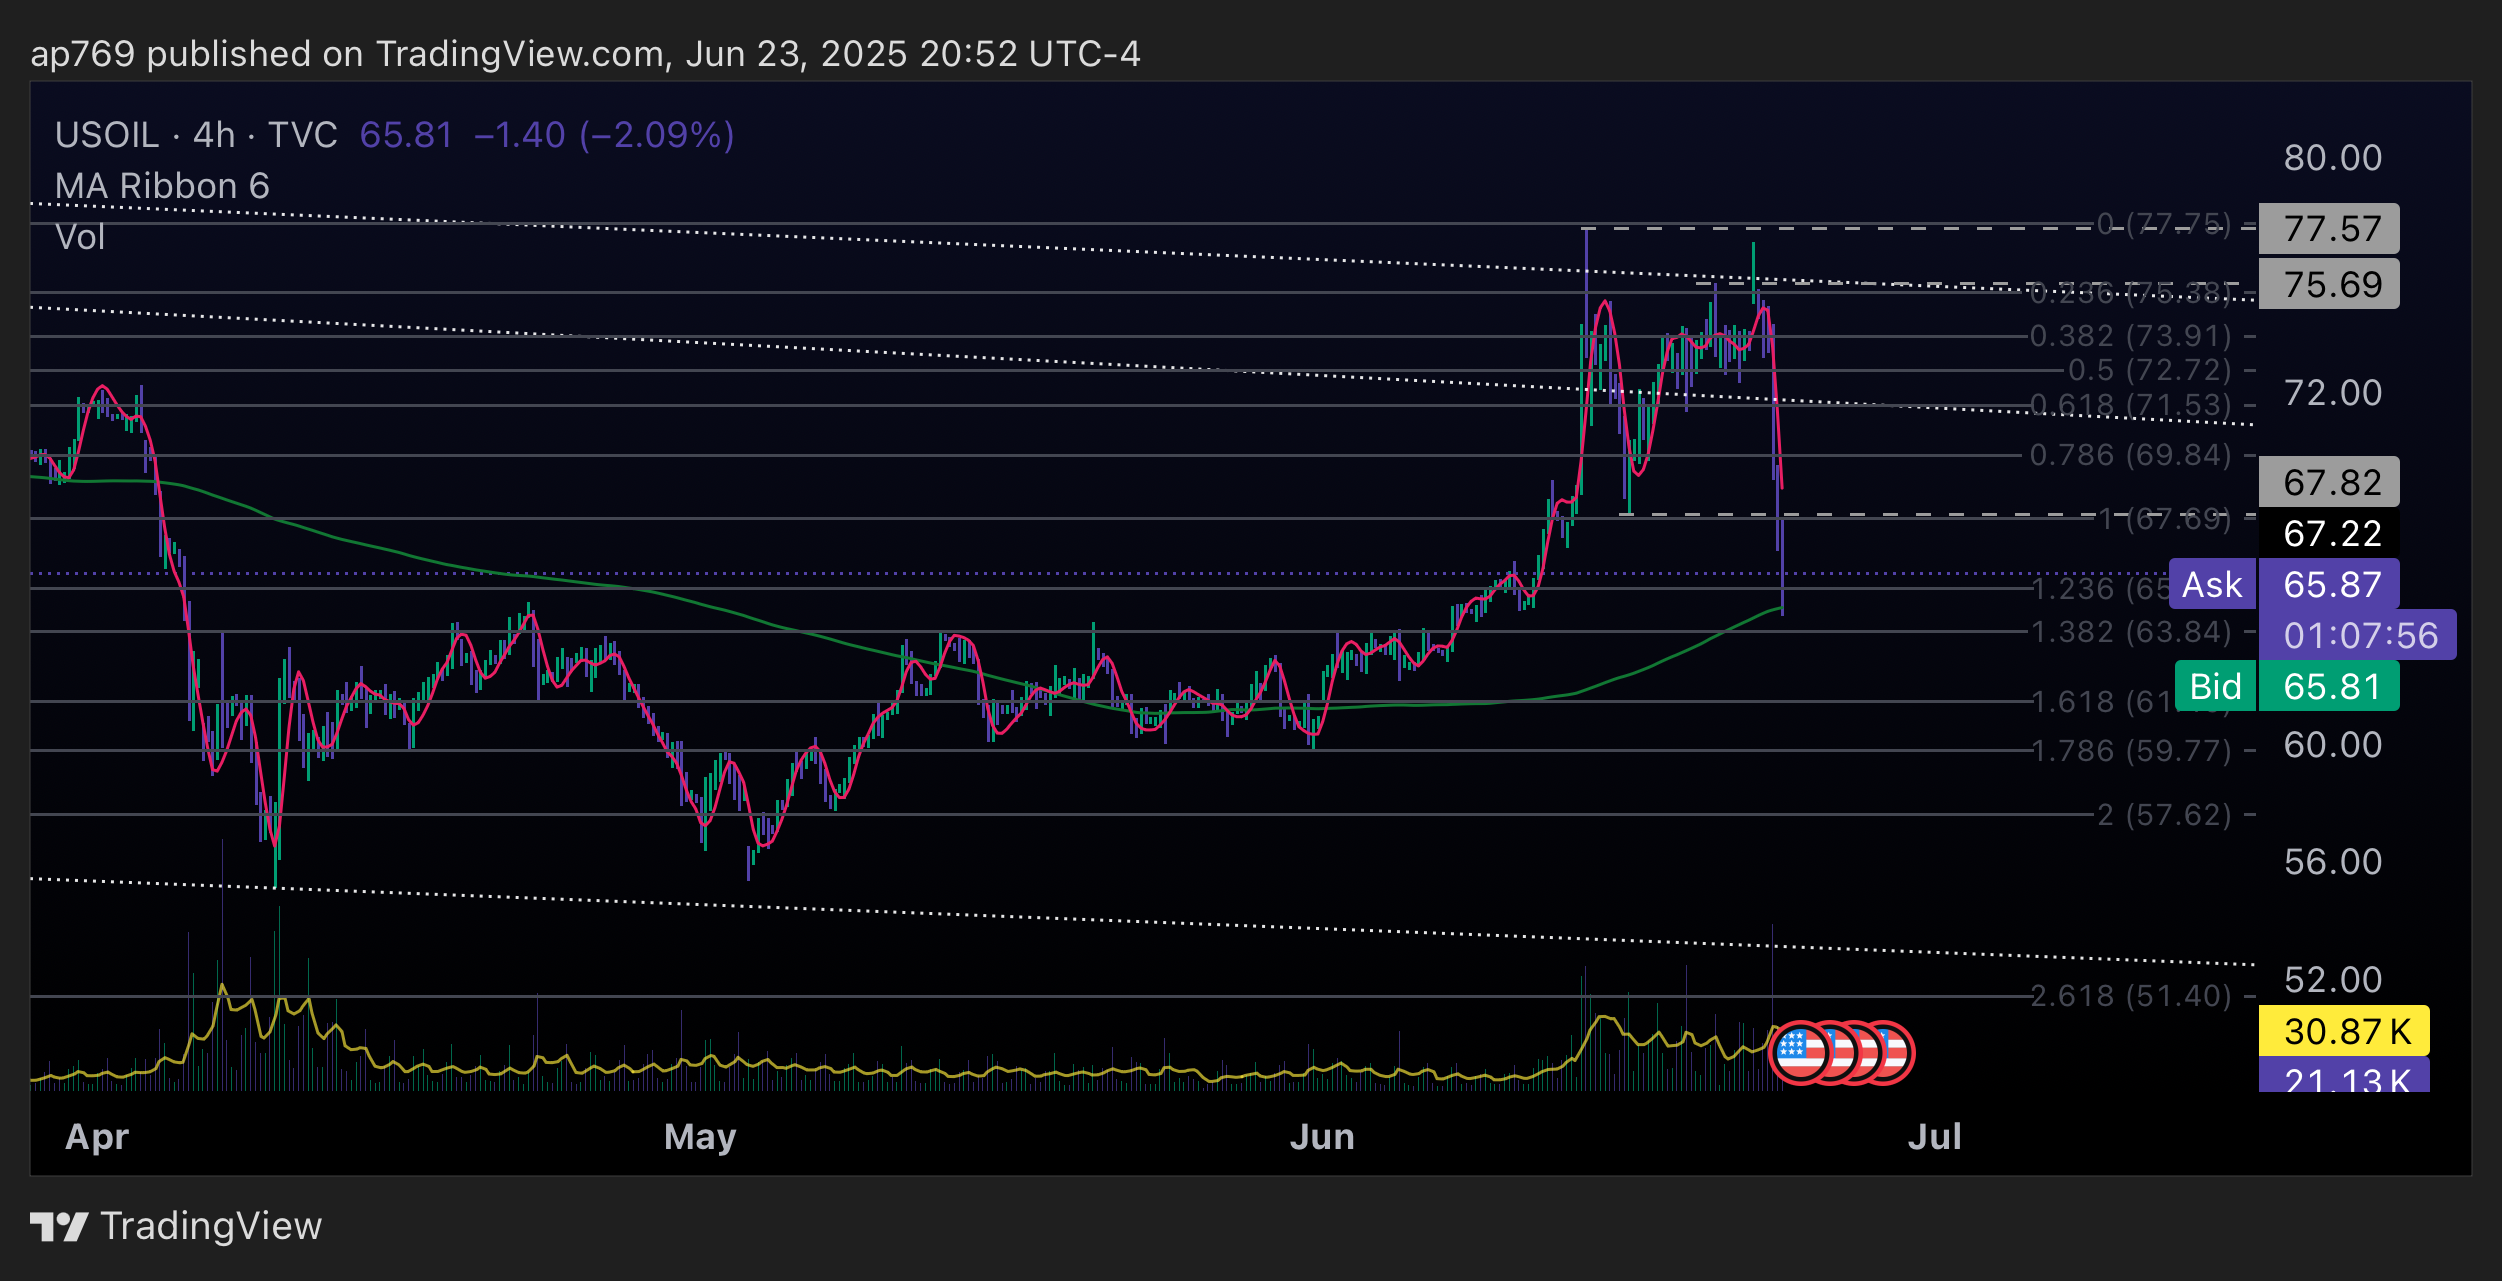Click the Ask 65.87 price tag
This screenshot has height=1281, width=2502.
click(2284, 584)
